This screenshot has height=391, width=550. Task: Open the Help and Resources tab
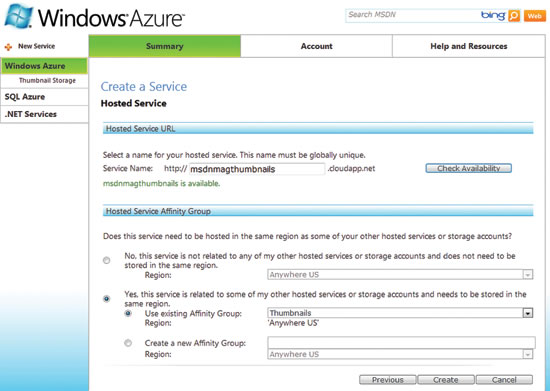pyautogui.click(x=469, y=46)
